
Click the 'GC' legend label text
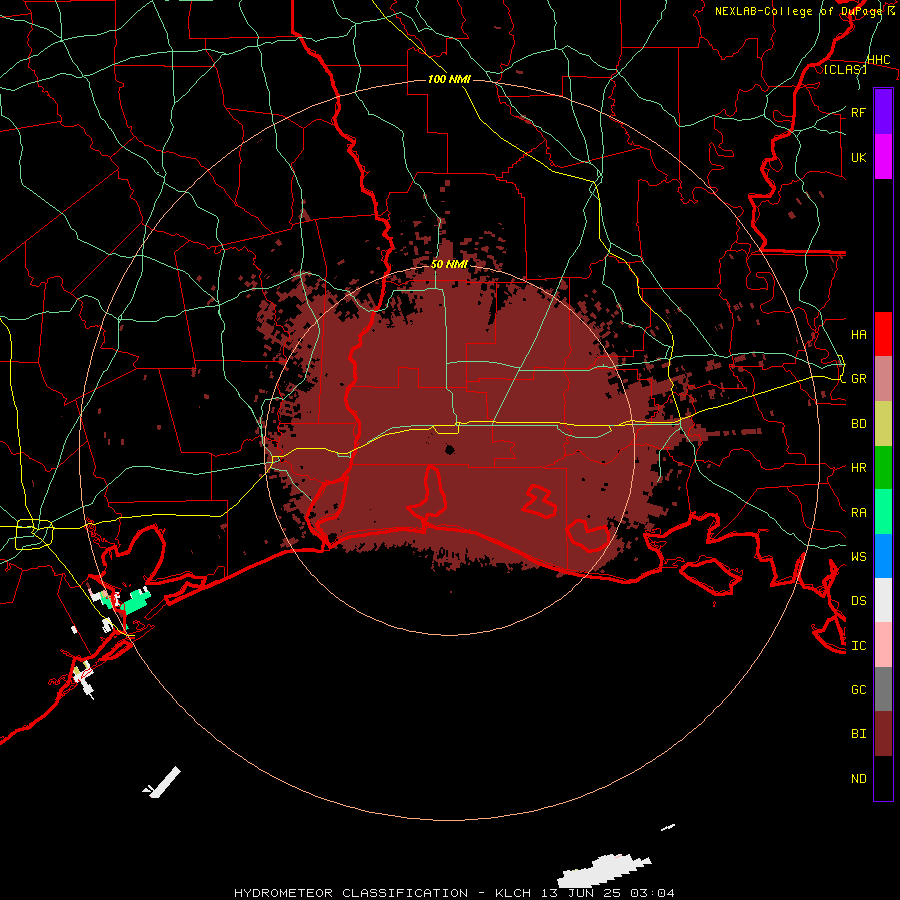click(x=858, y=690)
